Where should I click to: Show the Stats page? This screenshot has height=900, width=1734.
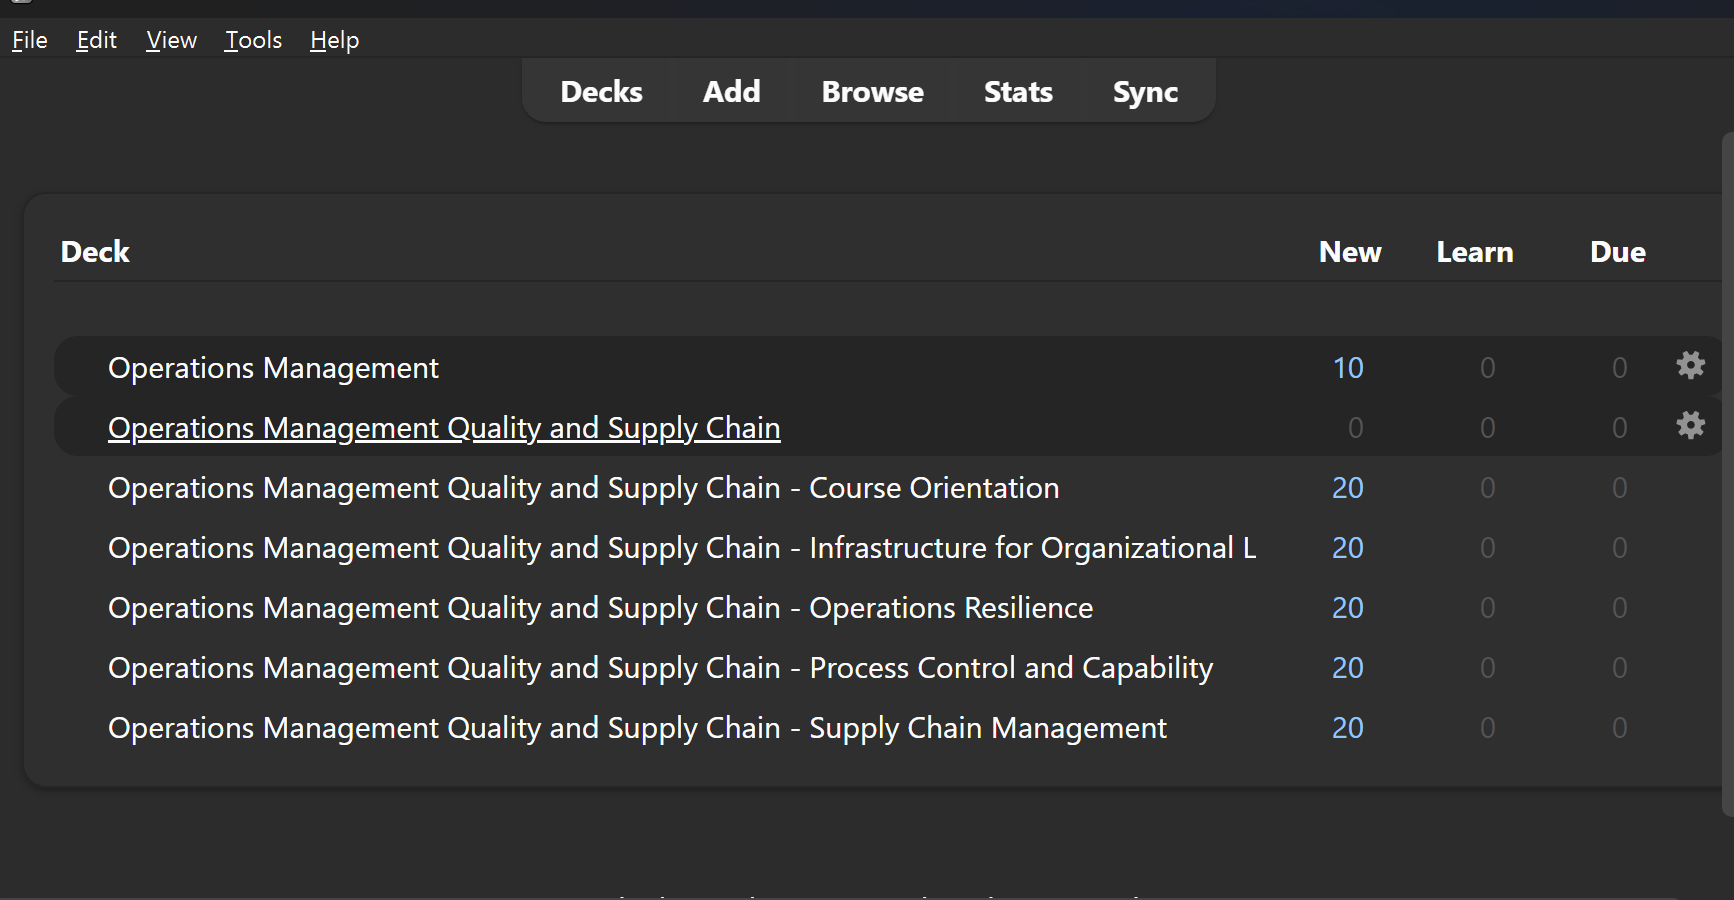(1018, 92)
